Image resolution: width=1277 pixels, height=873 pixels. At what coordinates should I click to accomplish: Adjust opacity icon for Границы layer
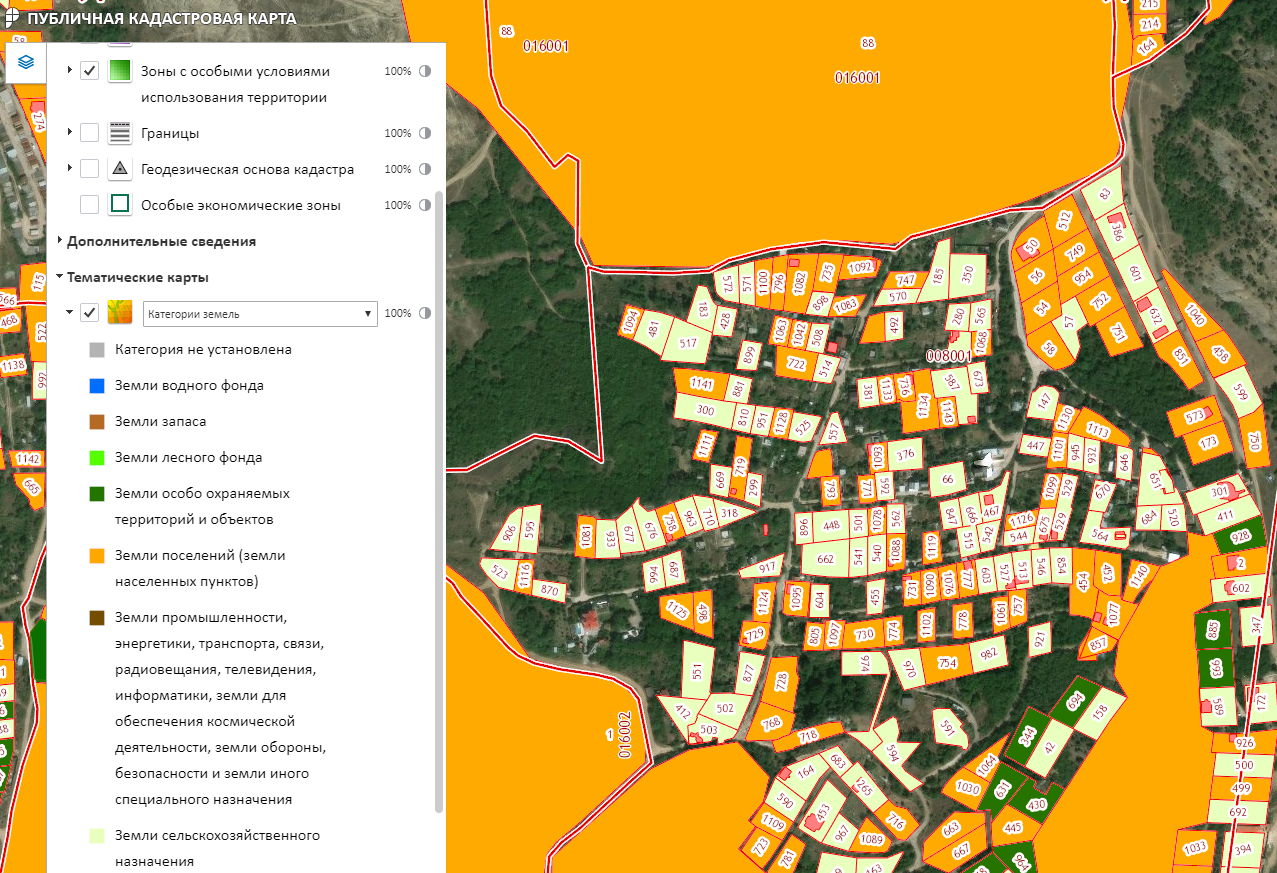coord(425,133)
